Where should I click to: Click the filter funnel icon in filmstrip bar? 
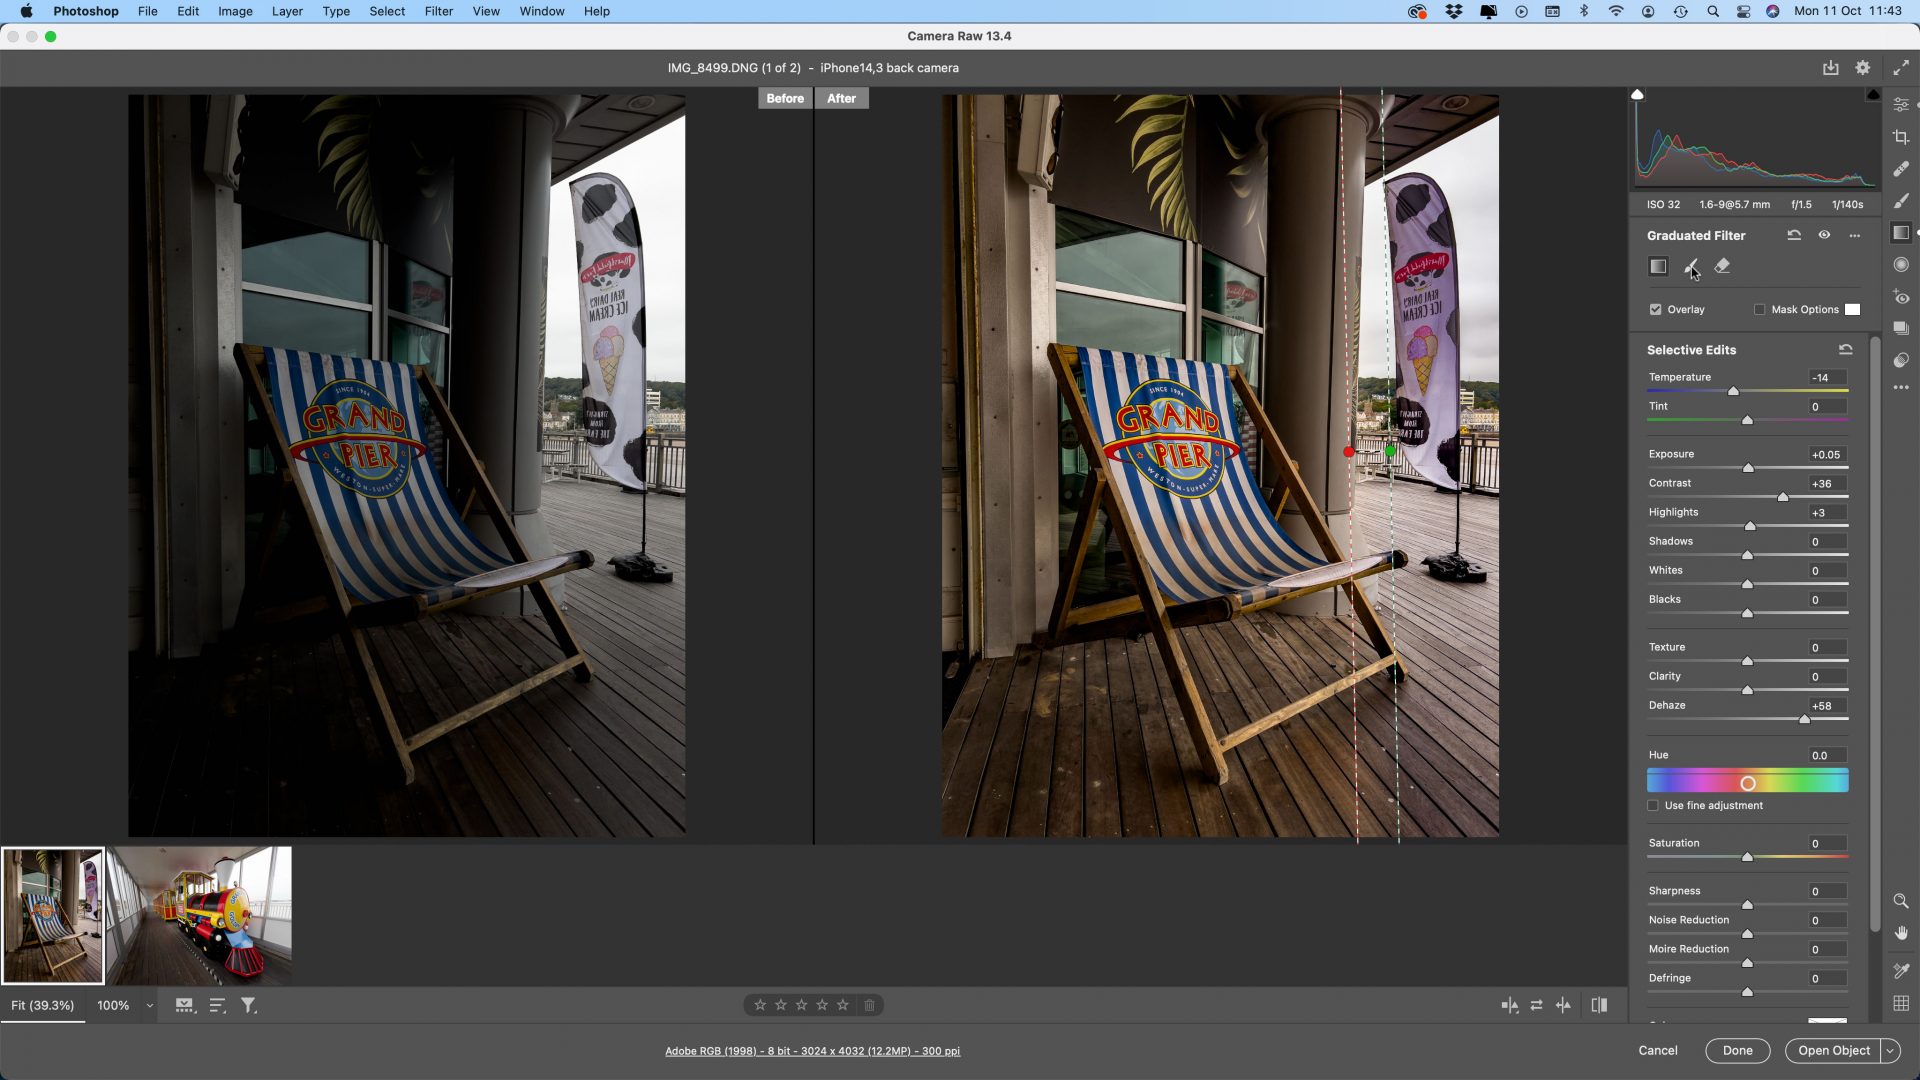coord(249,1005)
